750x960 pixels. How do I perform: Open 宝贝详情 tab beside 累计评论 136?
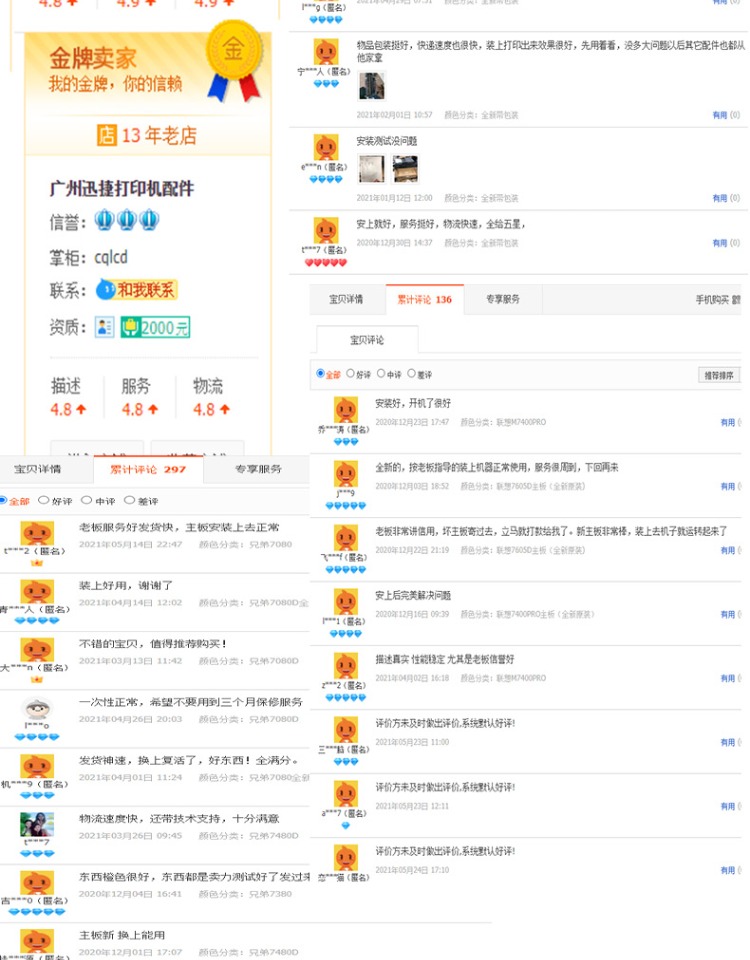click(346, 299)
